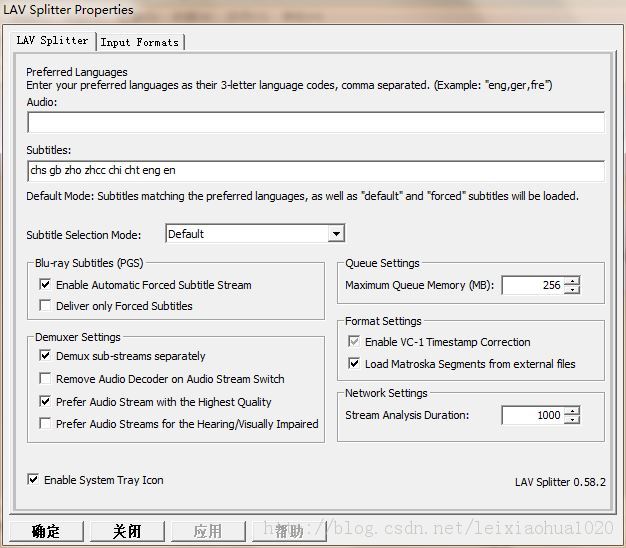The image size is (626, 548).
Task: Increase Stream Analysis Duration with up arrow
Action: [573, 411]
